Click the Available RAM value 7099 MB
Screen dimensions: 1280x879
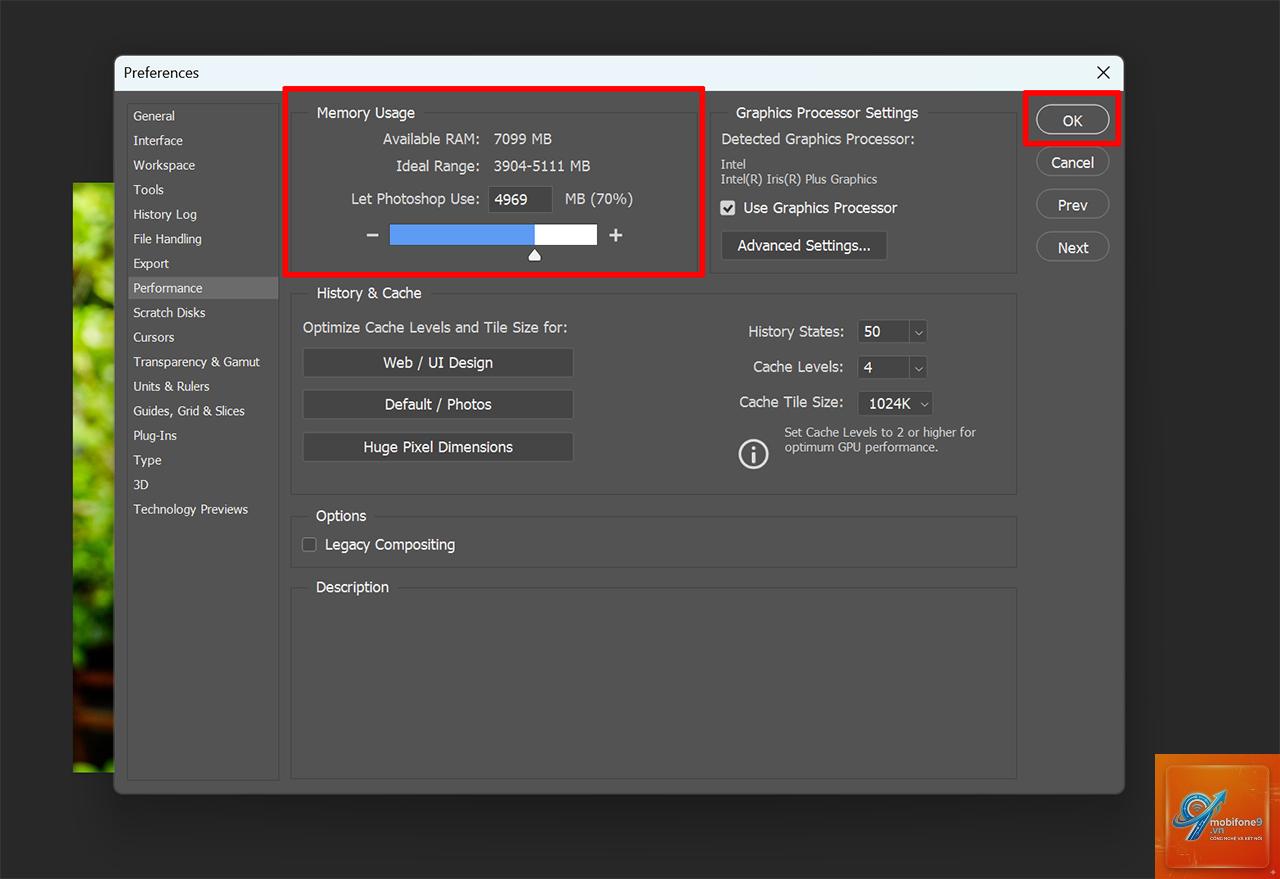pyautogui.click(x=523, y=139)
